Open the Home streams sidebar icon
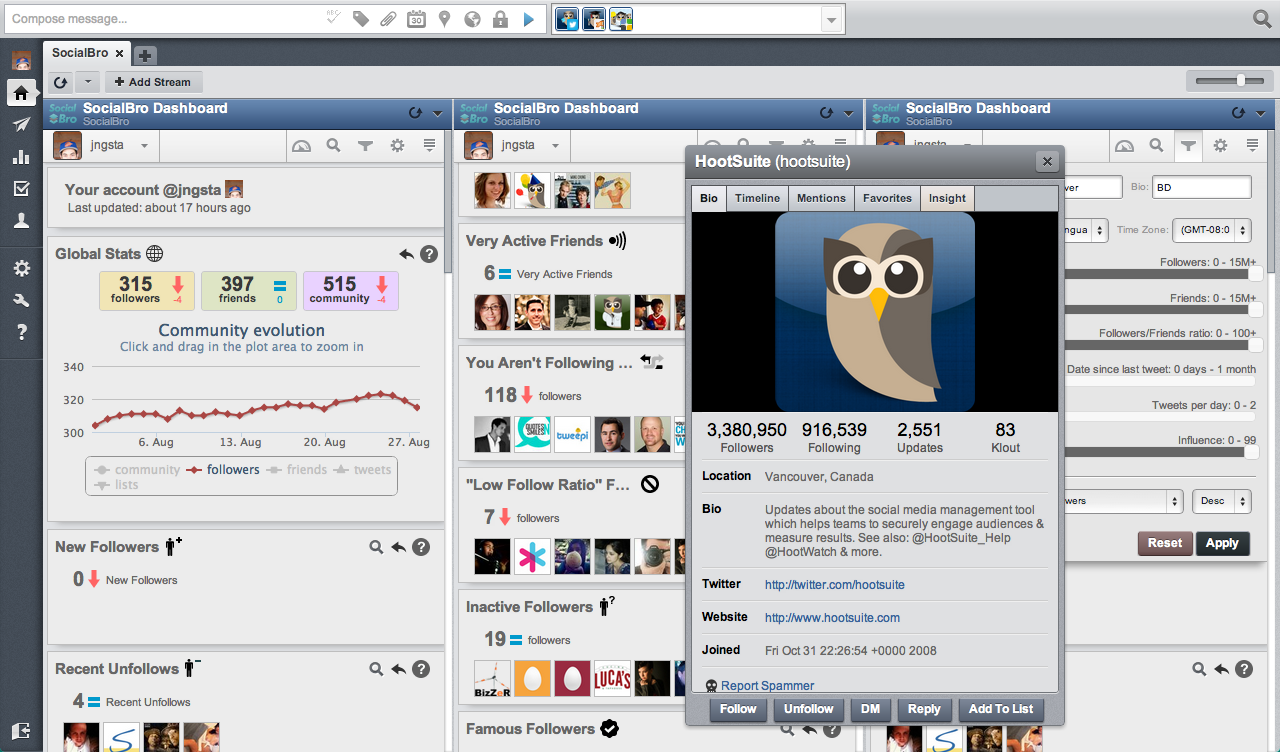 [21, 93]
